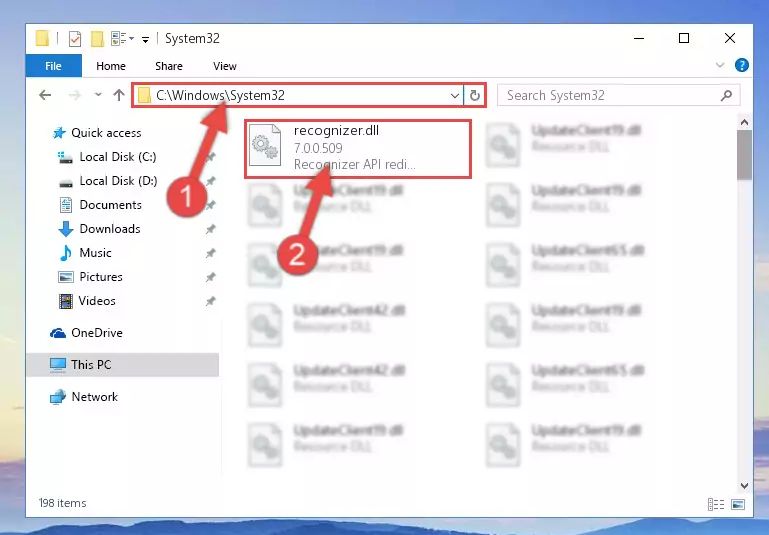Open Music in sidebar
Screen dimensions: 769x535
coord(95,253)
